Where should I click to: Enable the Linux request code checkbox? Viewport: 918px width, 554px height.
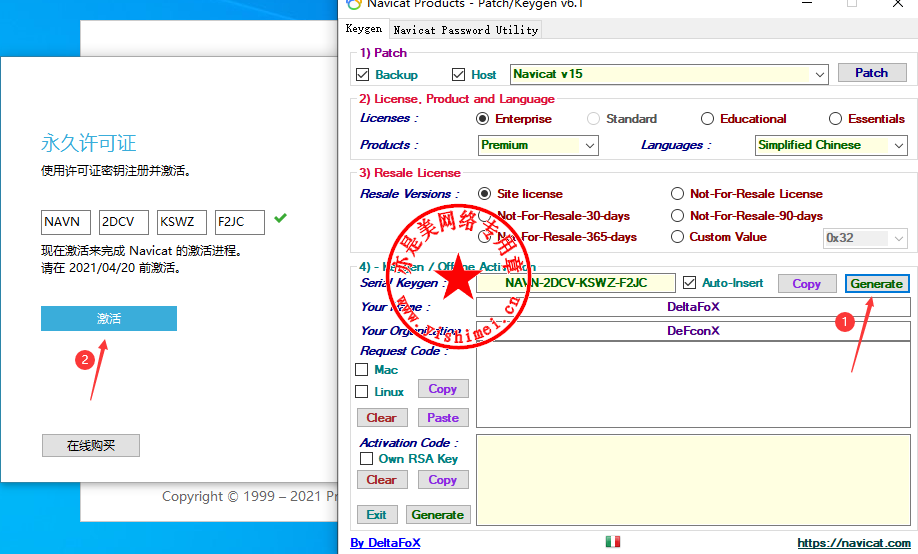pos(362,391)
